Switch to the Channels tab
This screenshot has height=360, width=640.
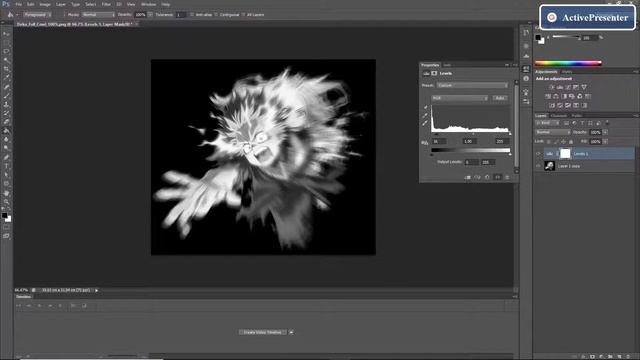559,116
